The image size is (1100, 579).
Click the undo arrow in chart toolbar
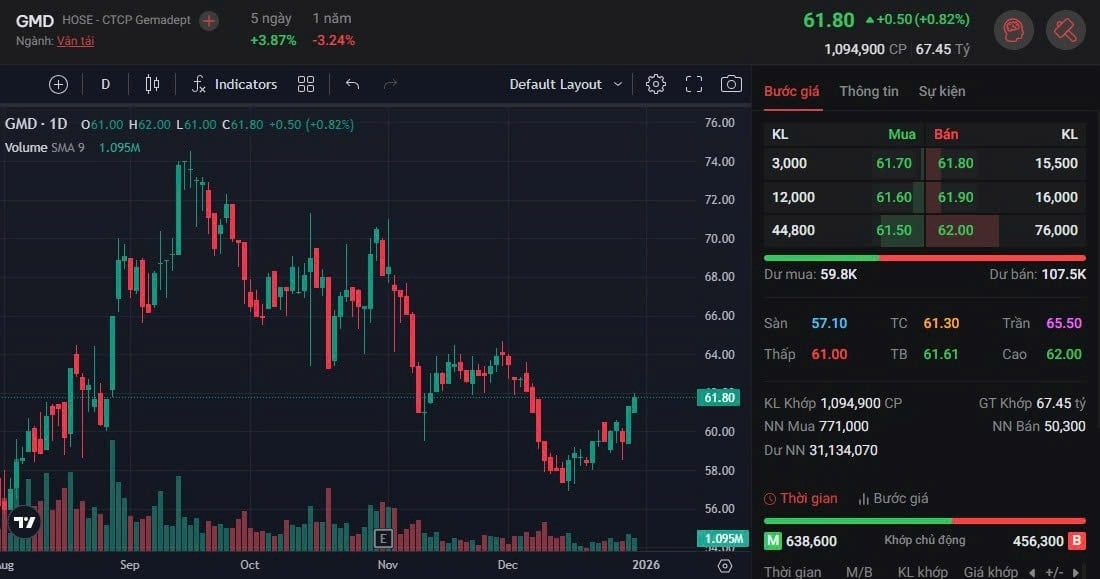(352, 84)
